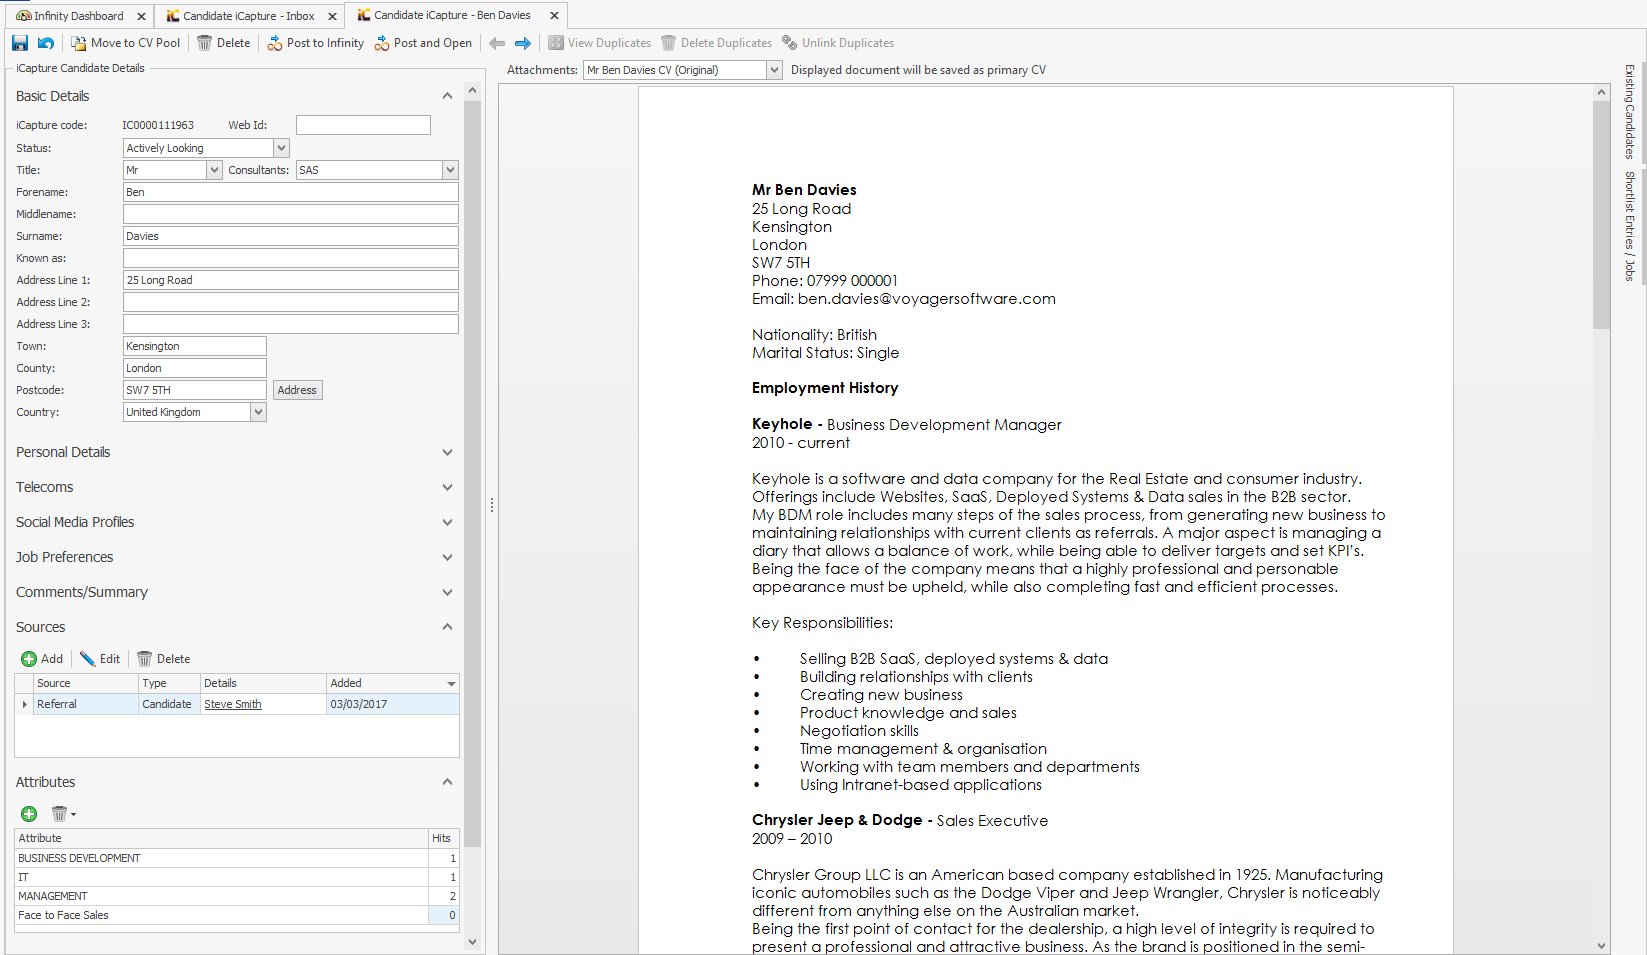Add attribute with green plus icon

(x=29, y=814)
